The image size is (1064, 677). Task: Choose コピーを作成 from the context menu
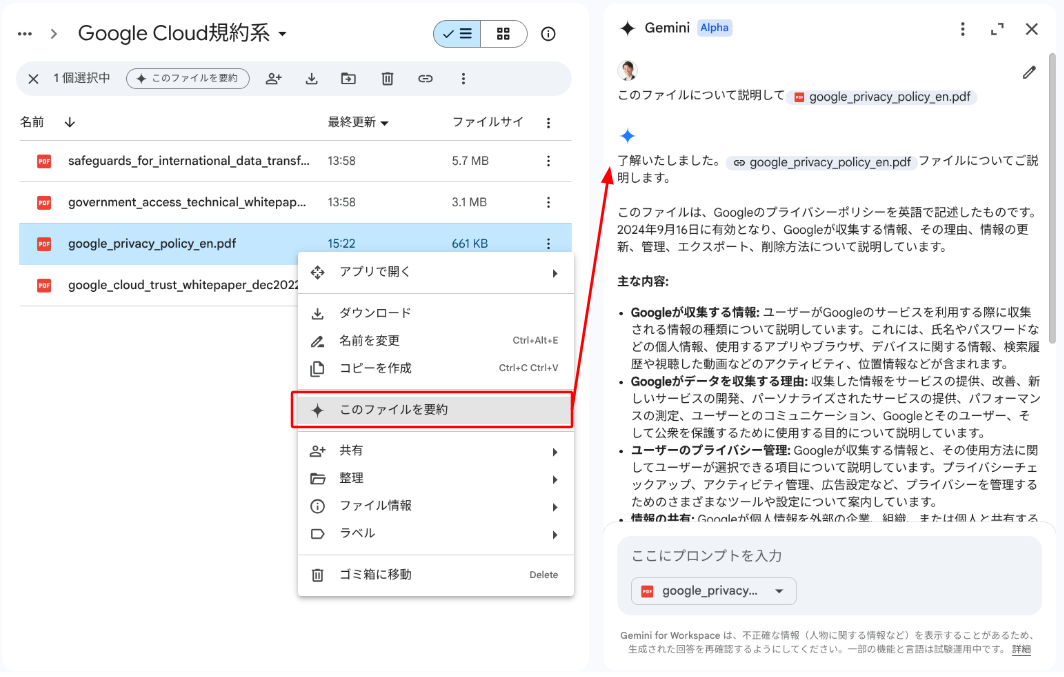436,368
